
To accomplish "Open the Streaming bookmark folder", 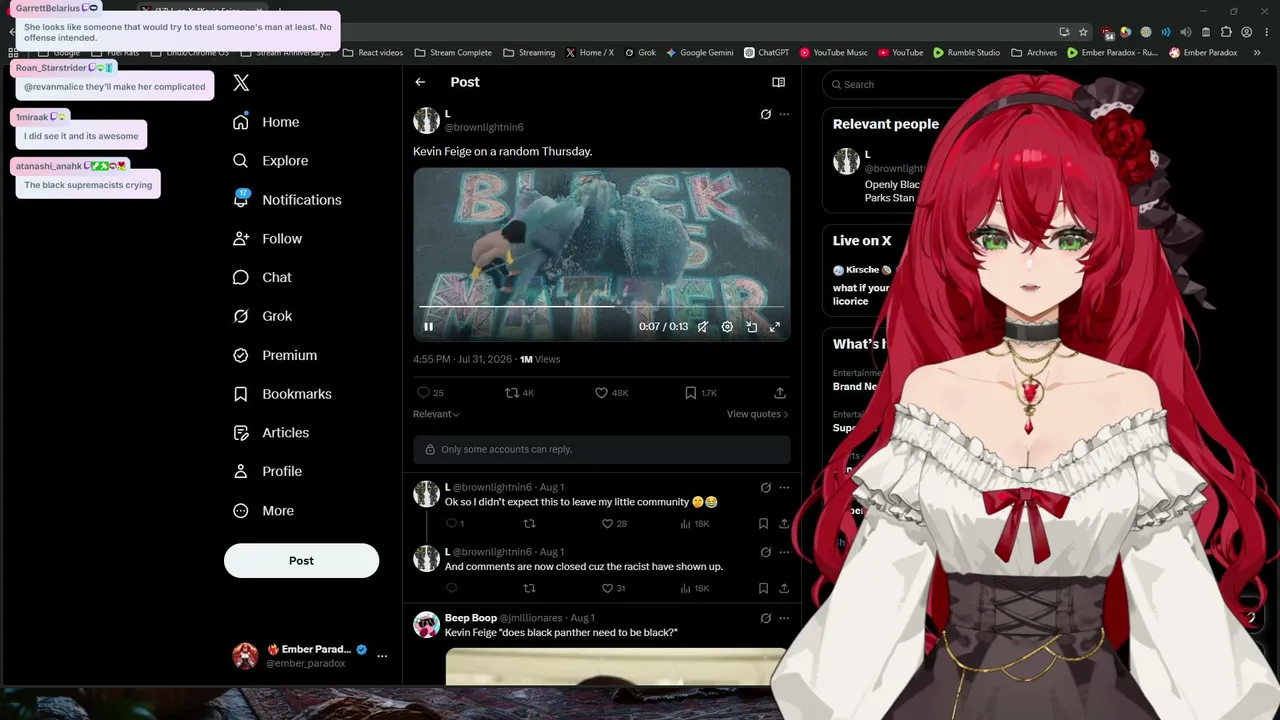I will 529,53.
